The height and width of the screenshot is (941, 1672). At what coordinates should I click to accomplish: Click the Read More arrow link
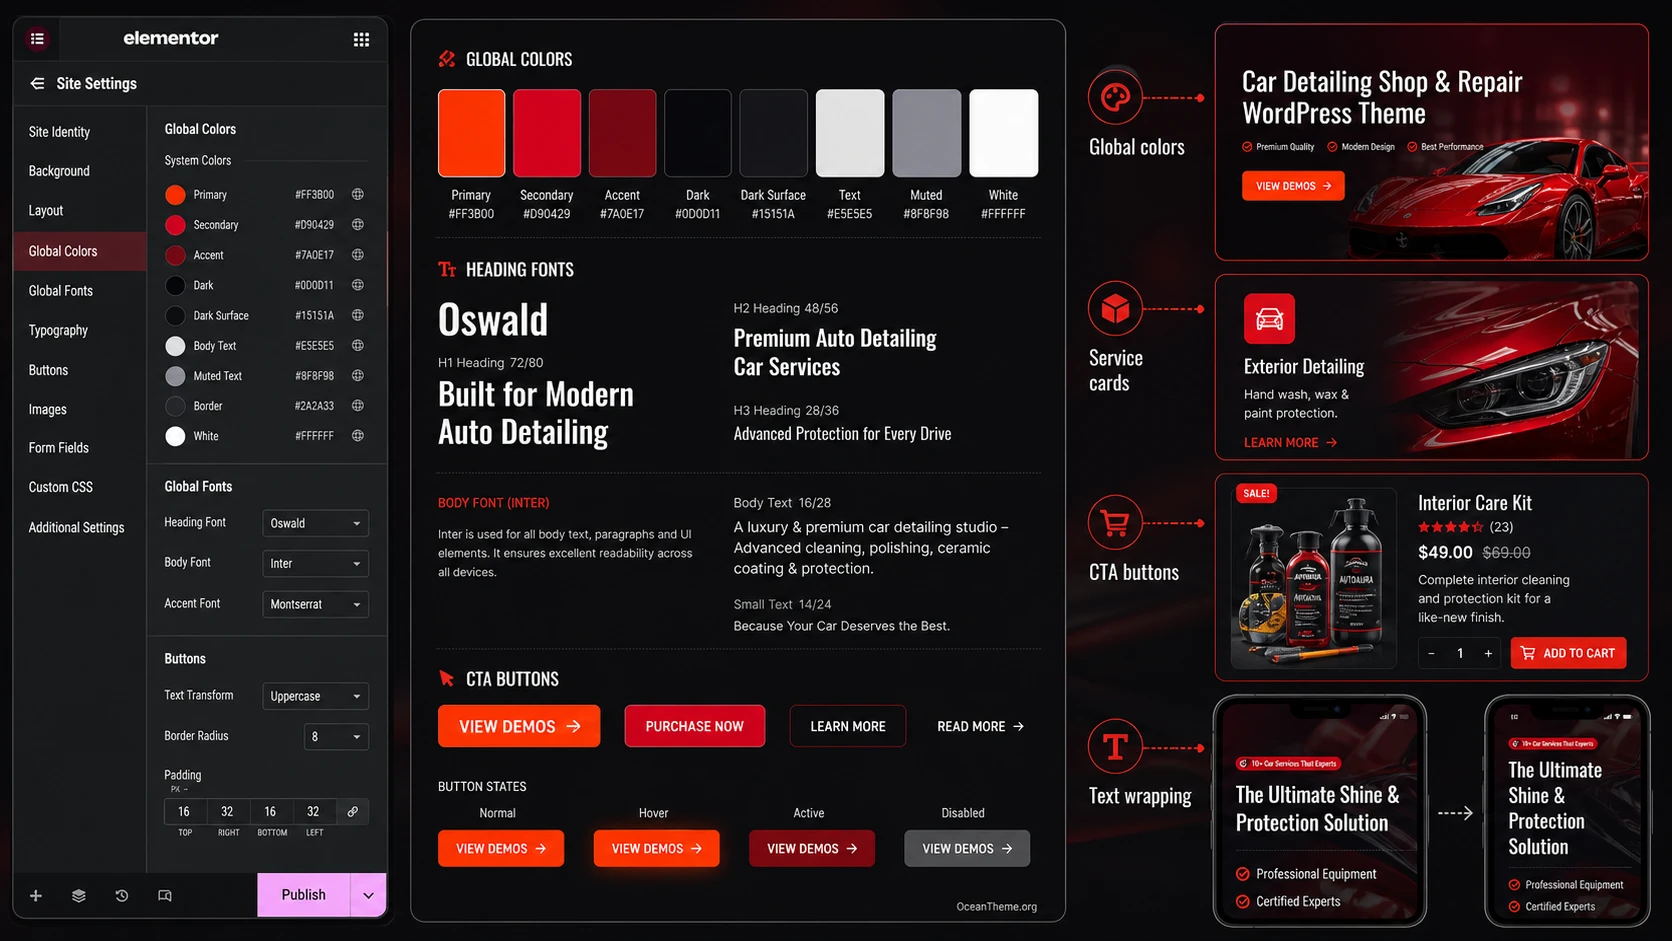coord(980,726)
